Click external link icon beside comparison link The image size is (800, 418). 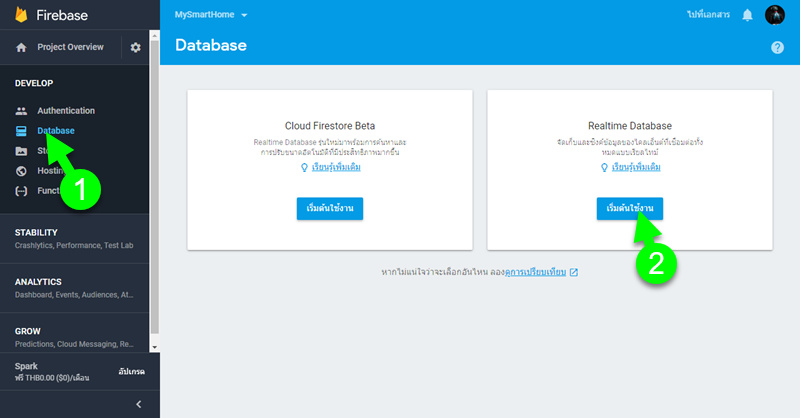(x=573, y=272)
